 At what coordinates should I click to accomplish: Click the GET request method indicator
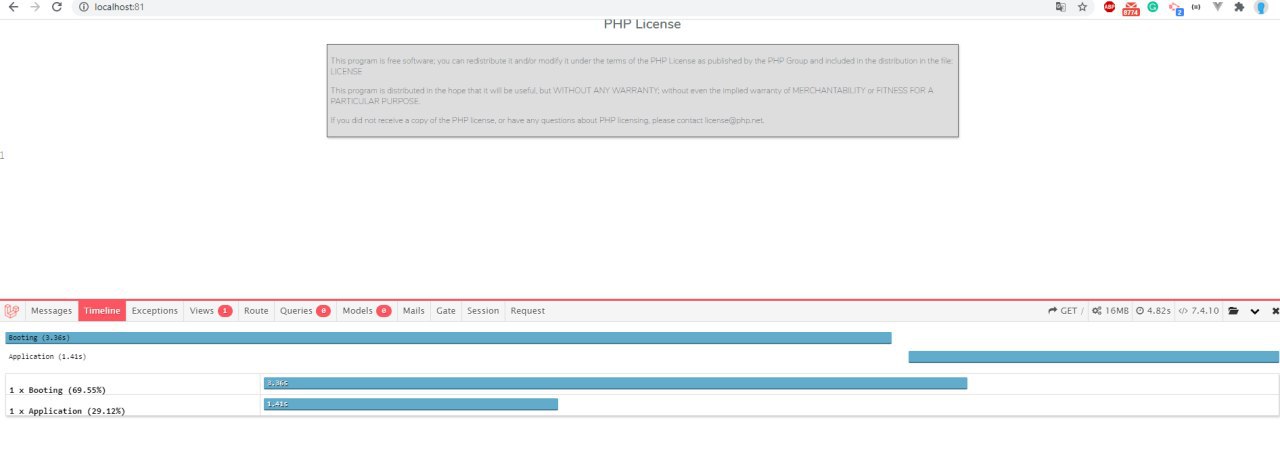pyautogui.click(x=1065, y=311)
